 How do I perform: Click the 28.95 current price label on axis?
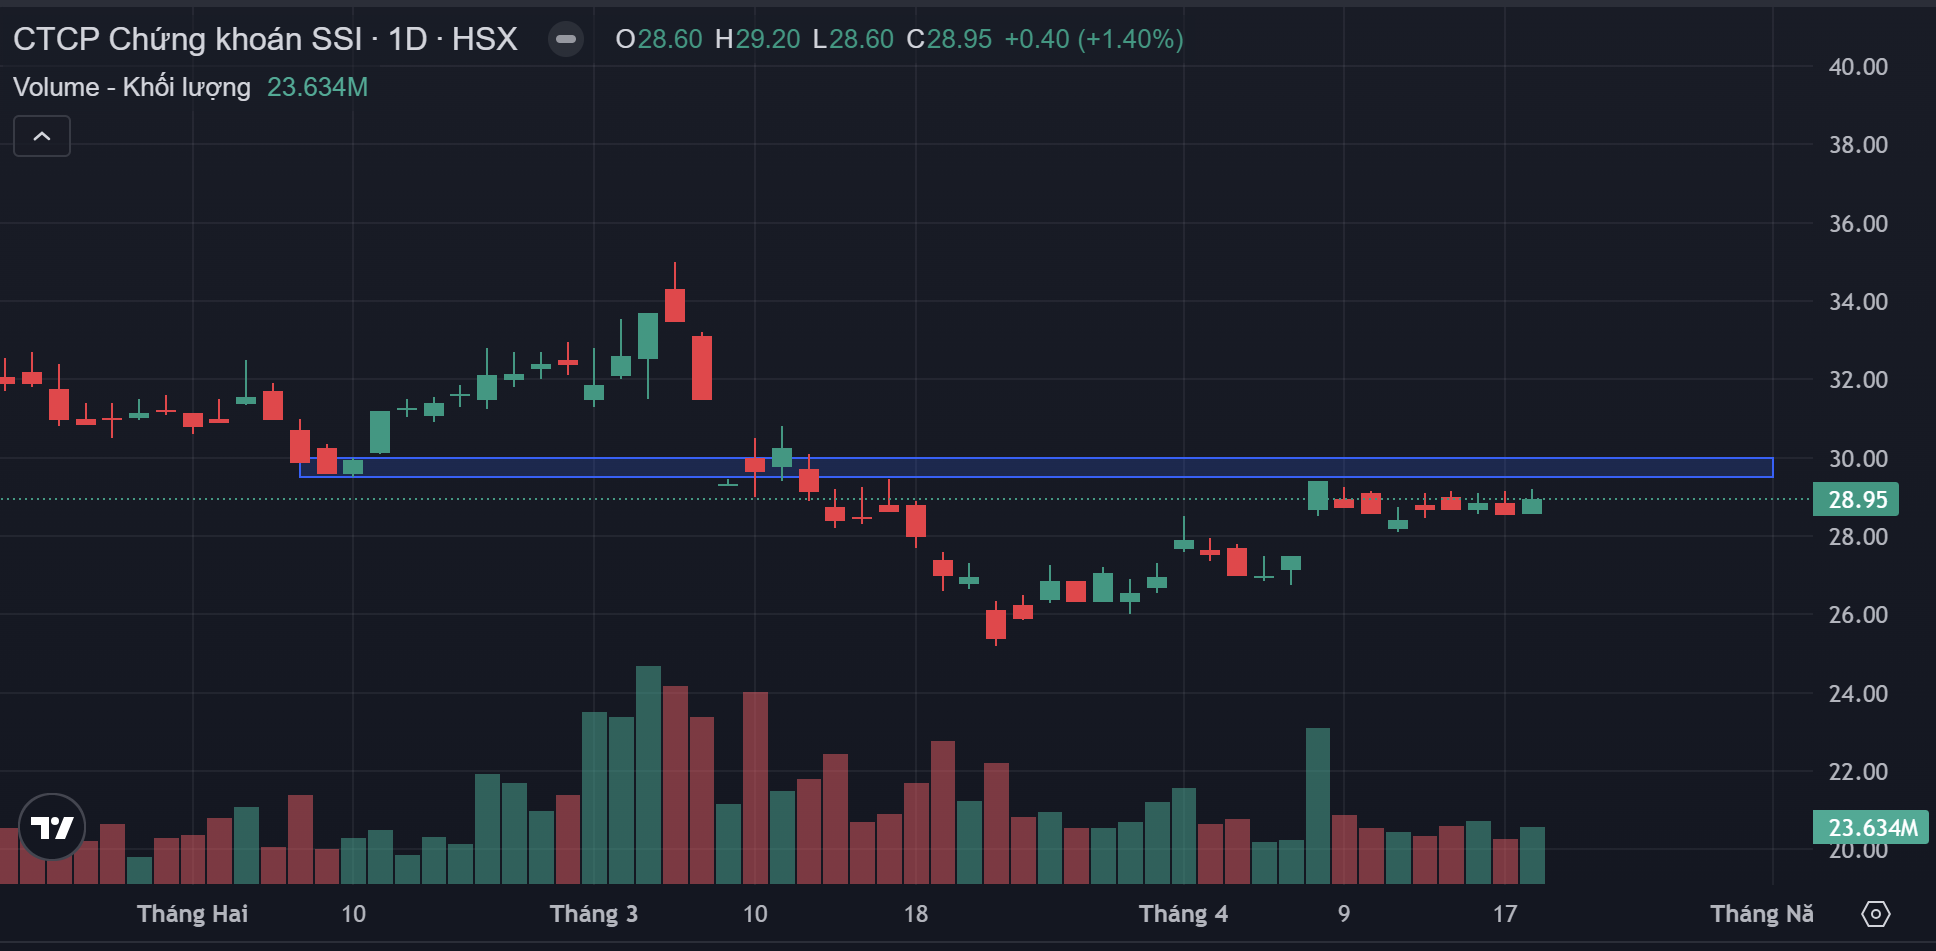point(1856,500)
